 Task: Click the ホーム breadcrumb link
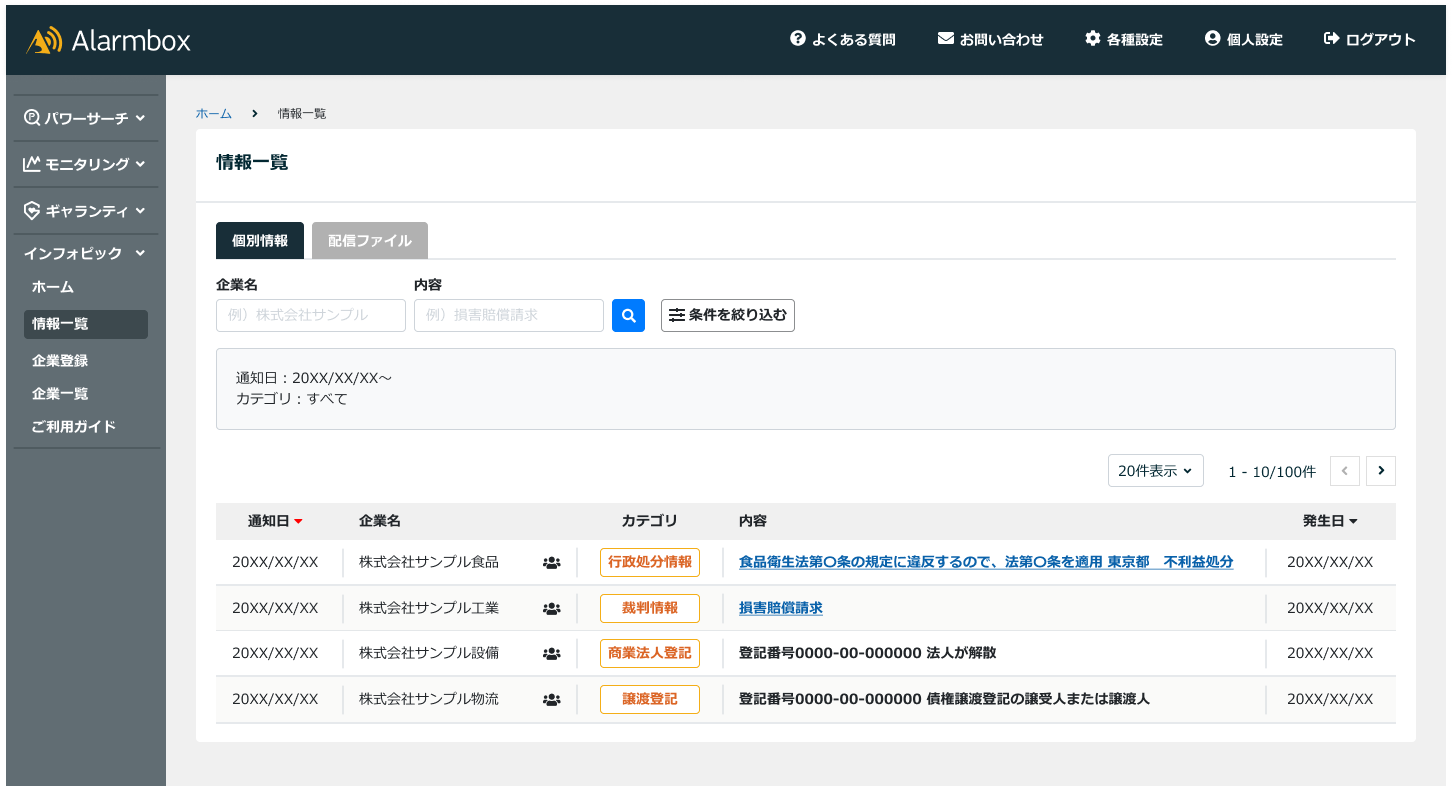pos(214,114)
